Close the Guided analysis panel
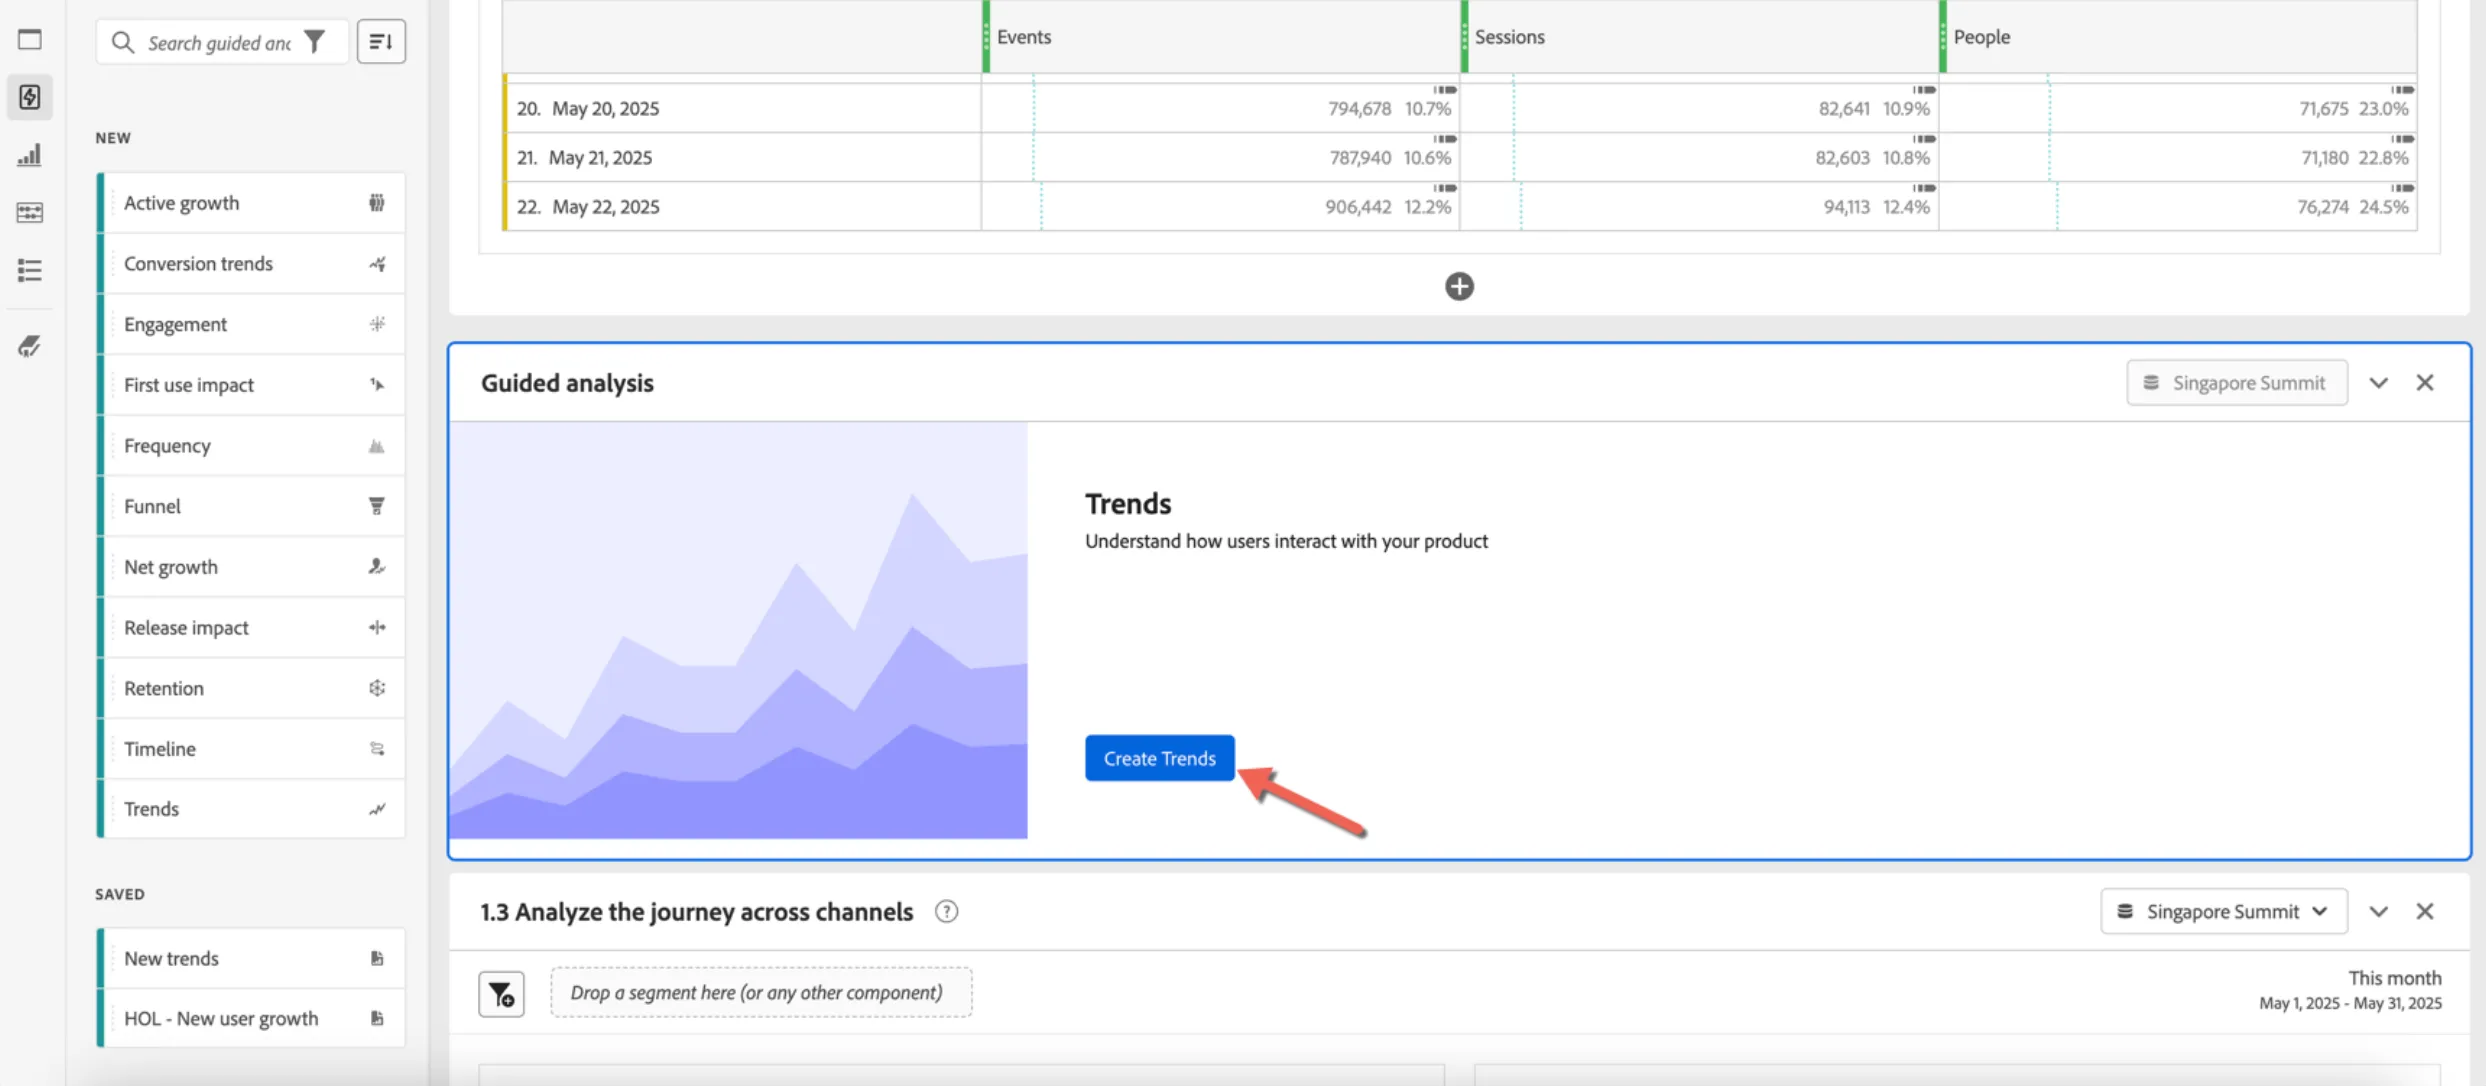The image size is (2486, 1086). [x=2424, y=383]
